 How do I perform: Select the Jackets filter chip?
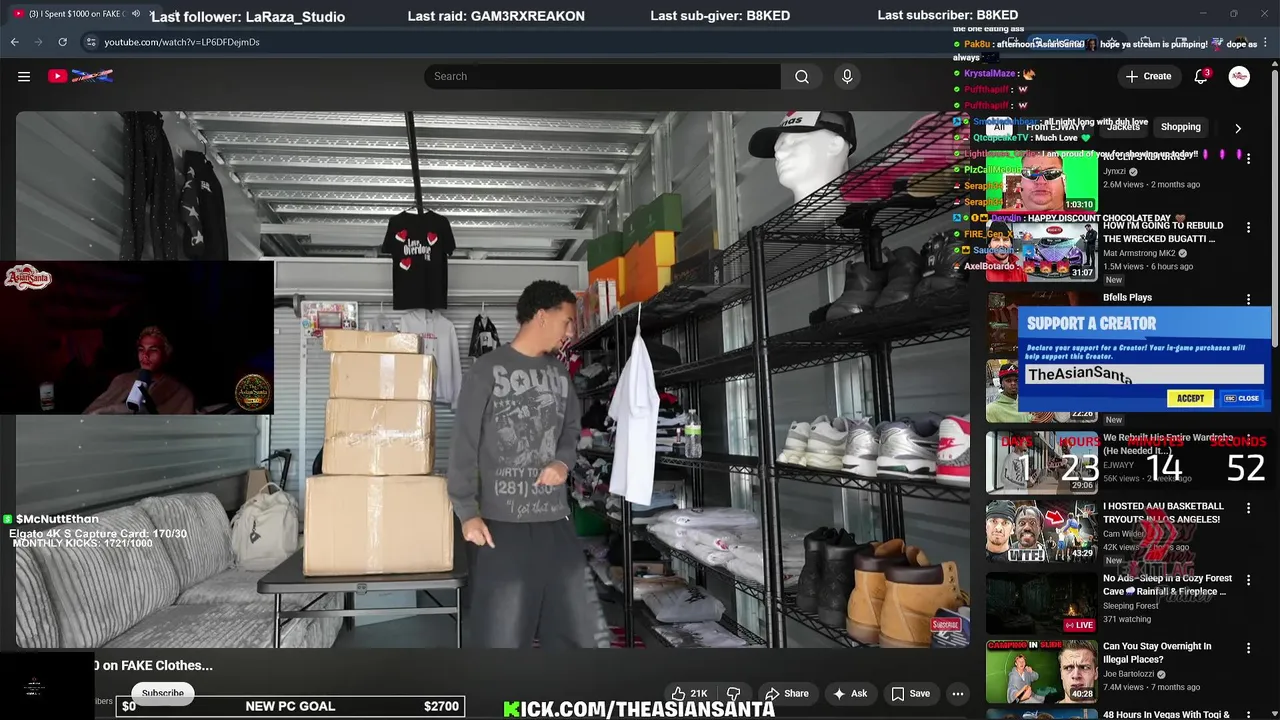point(1123,127)
